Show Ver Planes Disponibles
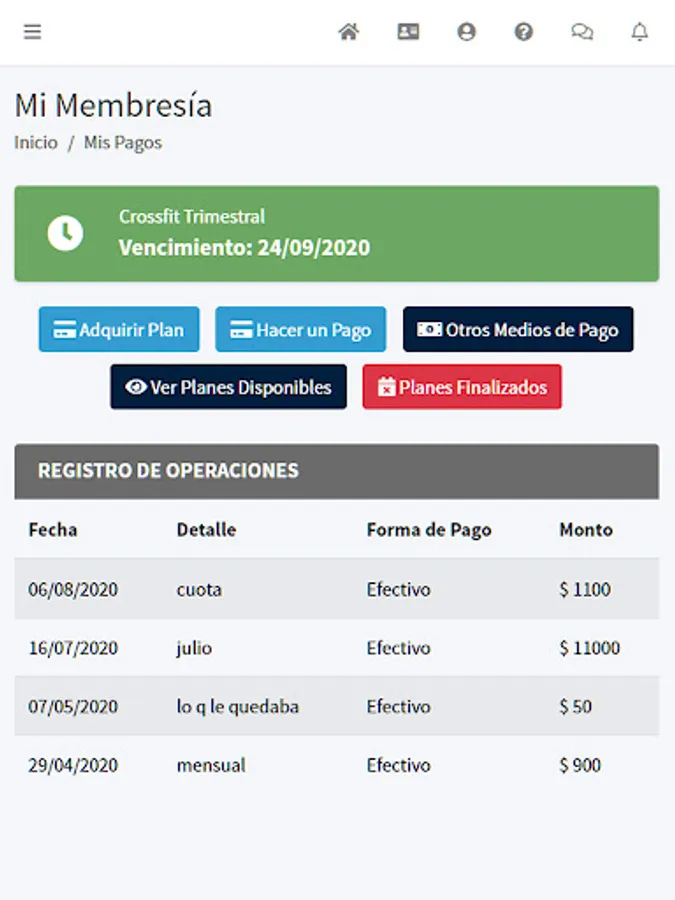The height and width of the screenshot is (900, 675). [x=228, y=386]
